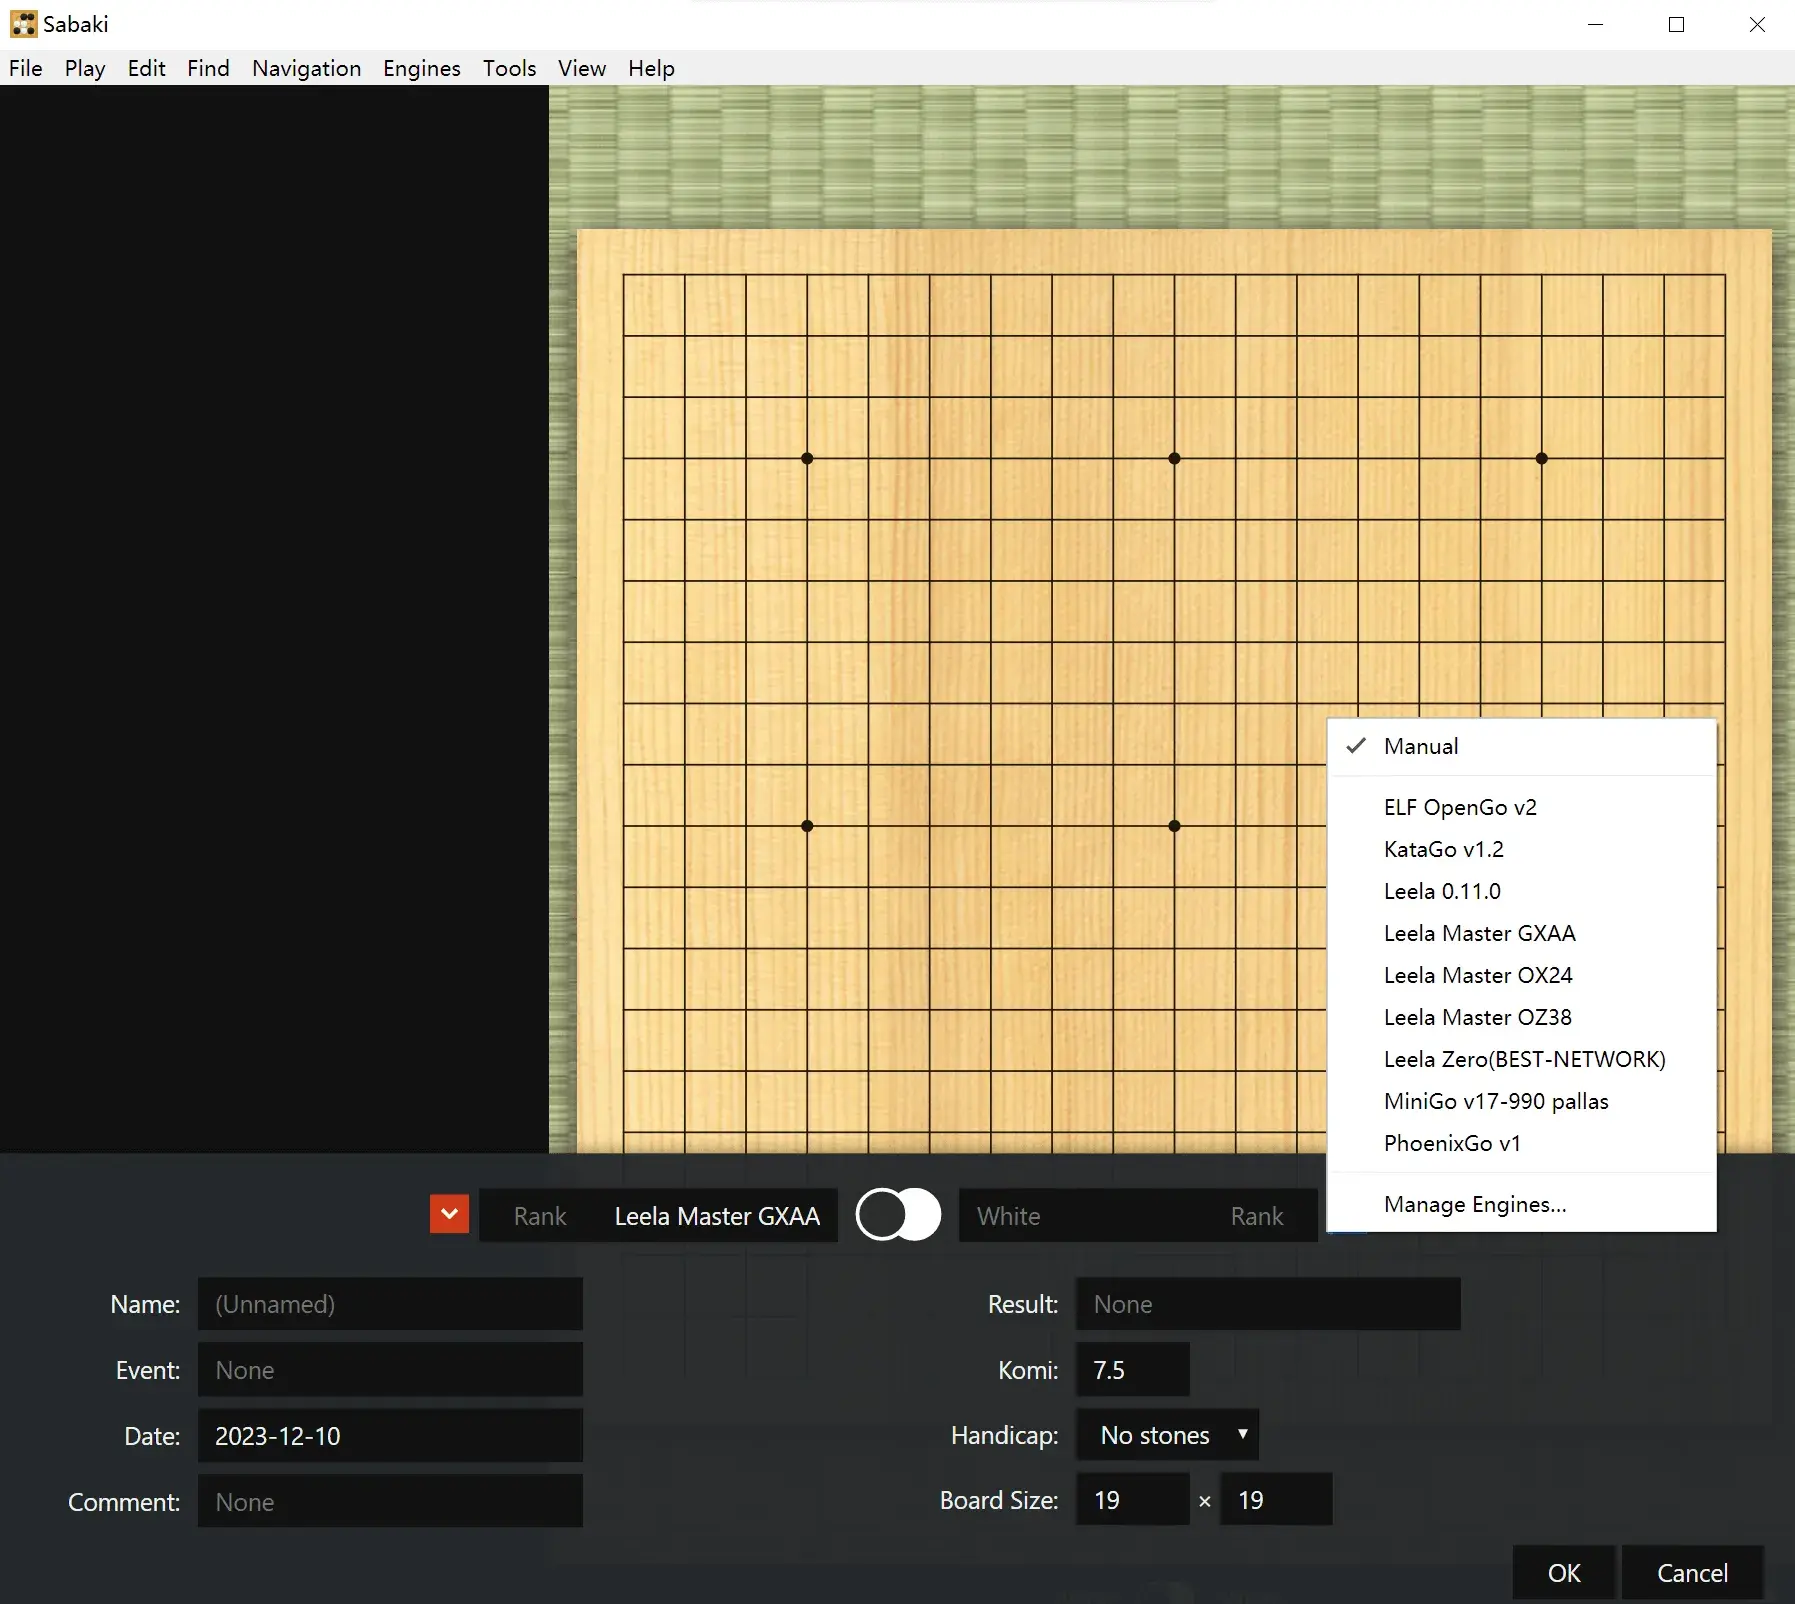The height and width of the screenshot is (1604, 1795).
Task: Open the File menu
Action: click(x=26, y=68)
